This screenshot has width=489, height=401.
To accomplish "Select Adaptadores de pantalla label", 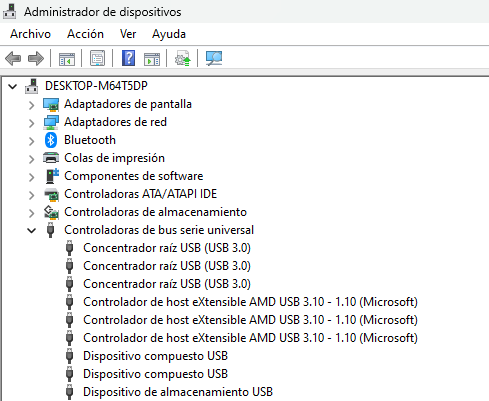I will (x=128, y=104).
